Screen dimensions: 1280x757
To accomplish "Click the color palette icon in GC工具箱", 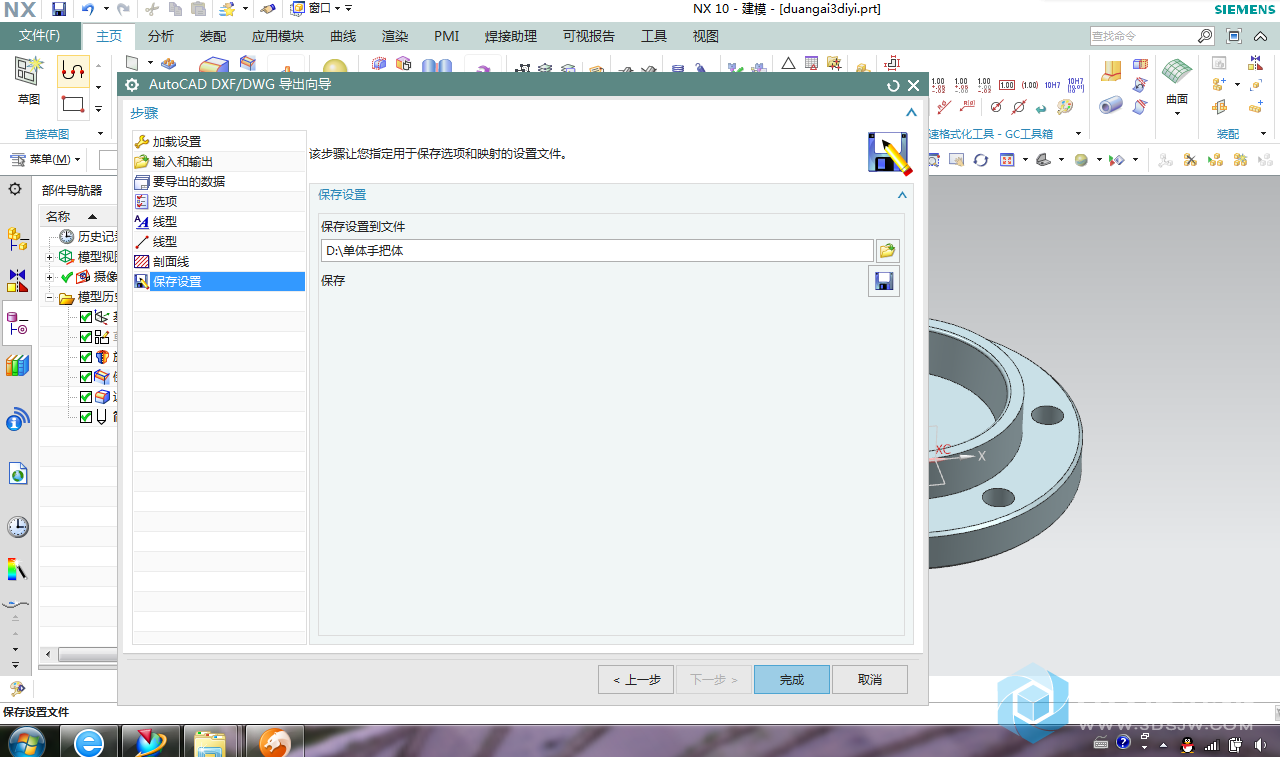I will [1066, 107].
